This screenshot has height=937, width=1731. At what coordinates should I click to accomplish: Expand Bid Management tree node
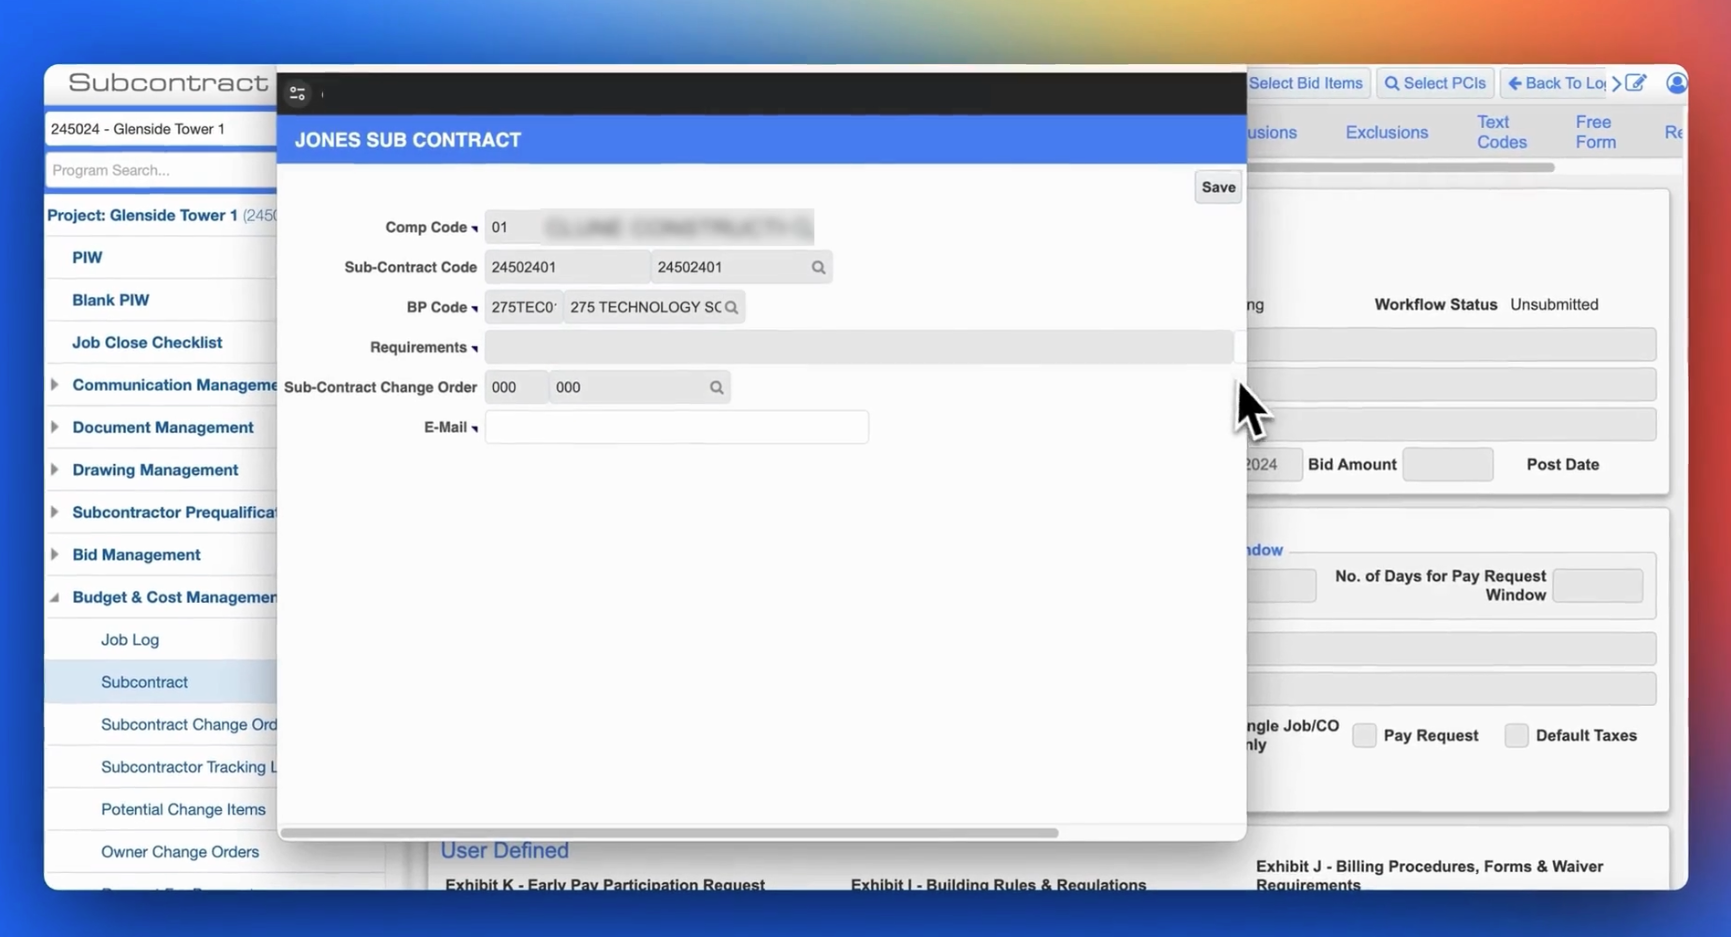[54, 554]
